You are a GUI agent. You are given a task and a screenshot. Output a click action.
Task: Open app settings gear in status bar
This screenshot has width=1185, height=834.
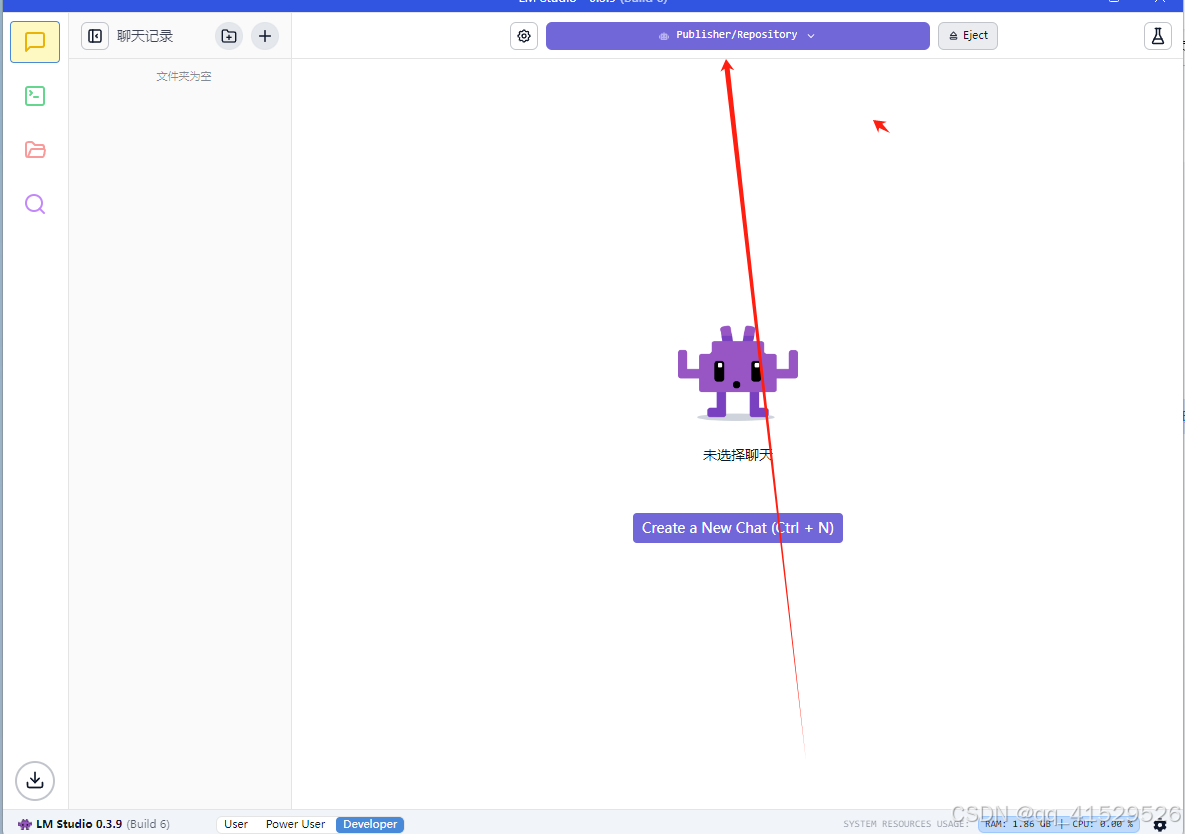(x=1160, y=824)
